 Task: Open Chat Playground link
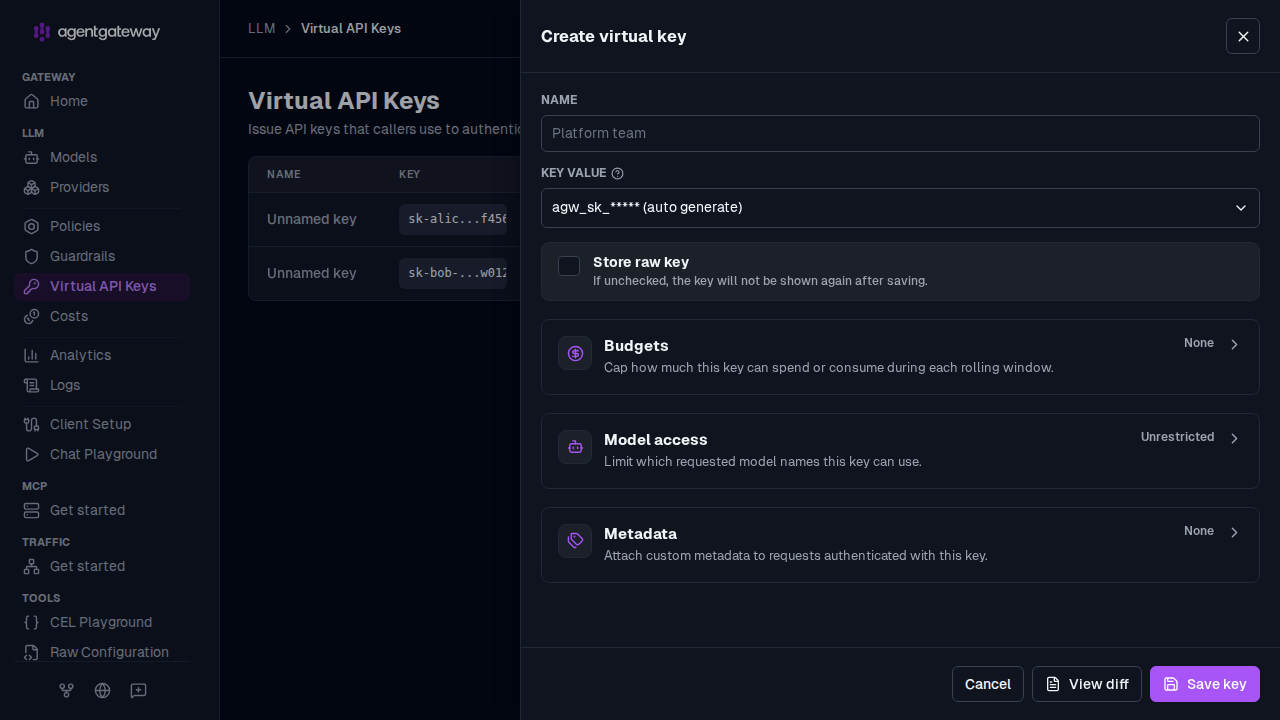pyautogui.click(x=102, y=454)
